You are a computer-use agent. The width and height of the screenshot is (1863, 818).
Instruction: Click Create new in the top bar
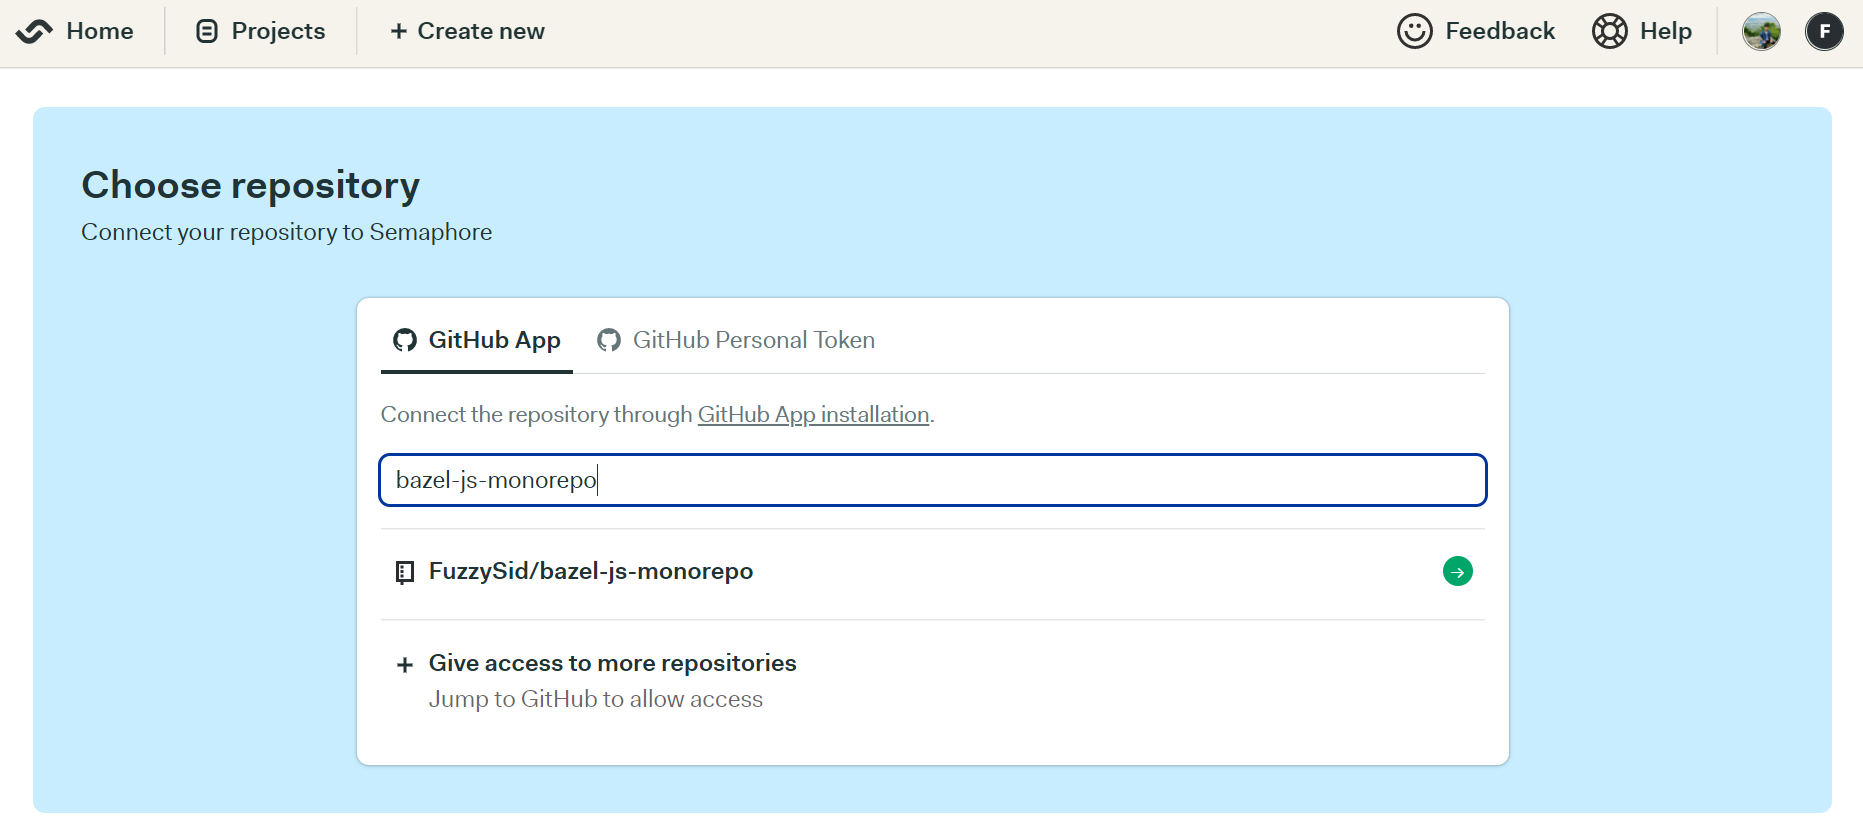pyautogui.click(x=480, y=31)
